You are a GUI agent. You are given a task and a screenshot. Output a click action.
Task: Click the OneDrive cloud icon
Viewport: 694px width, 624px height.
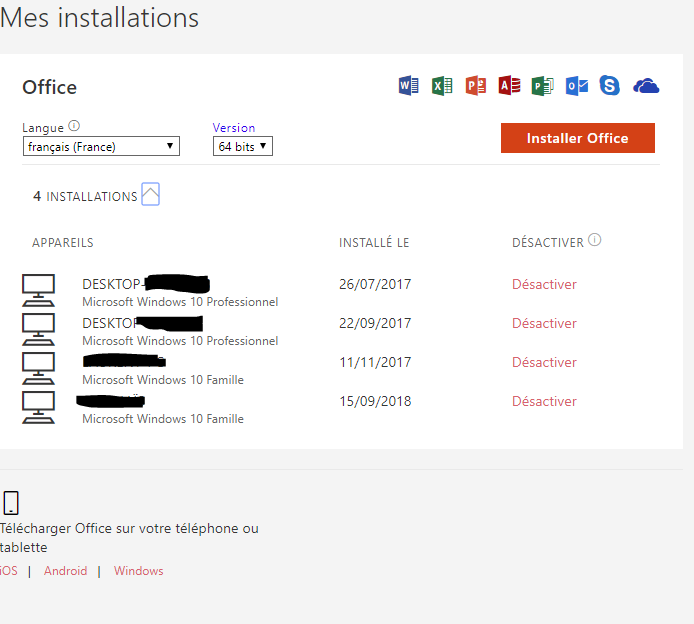coord(646,86)
